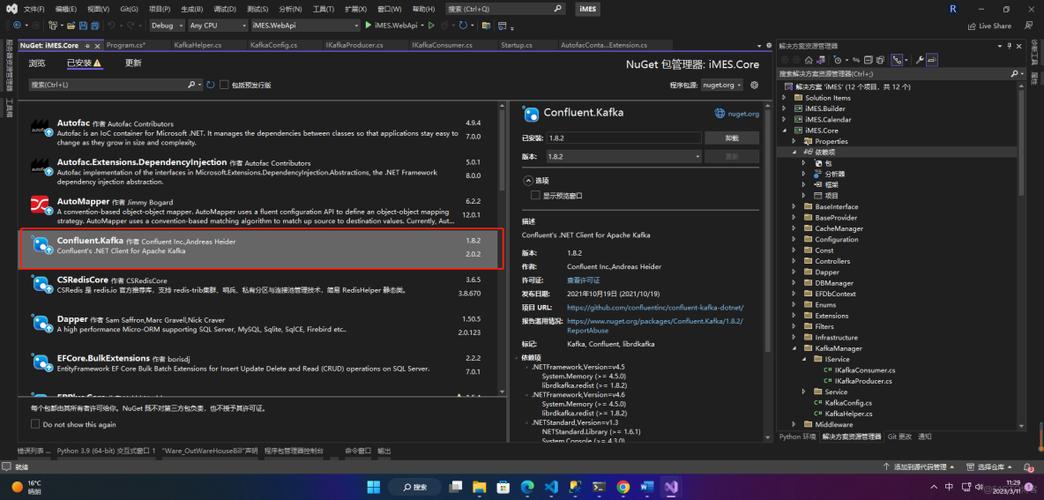The width and height of the screenshot is (1044, 500).
Task: Collapse all icon in Solution Explorer toolbar
Action: tap(868, 60)
